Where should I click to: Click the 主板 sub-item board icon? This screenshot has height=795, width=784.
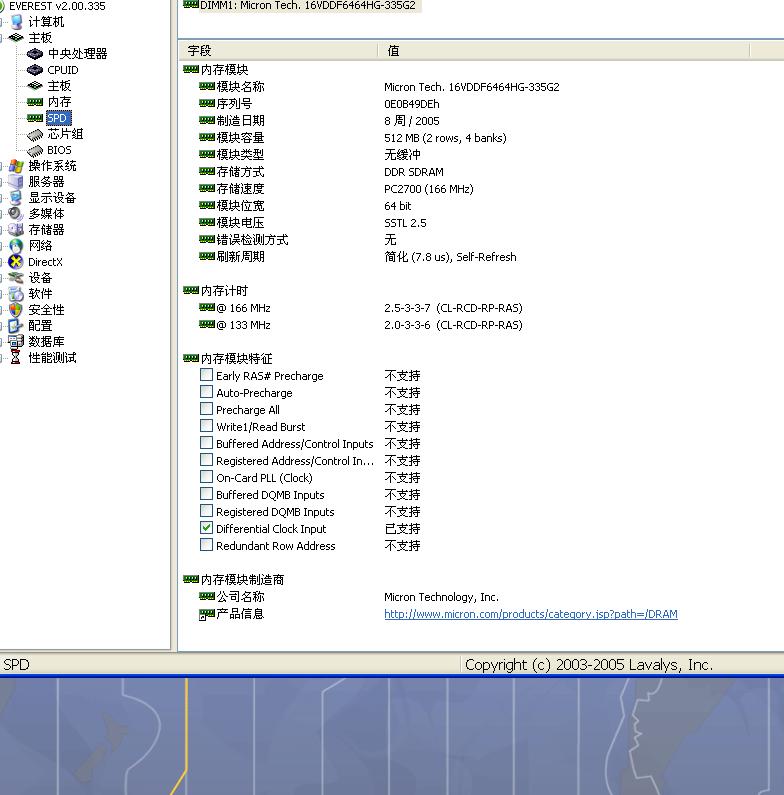pyautogui.click(x=34, y=86)
